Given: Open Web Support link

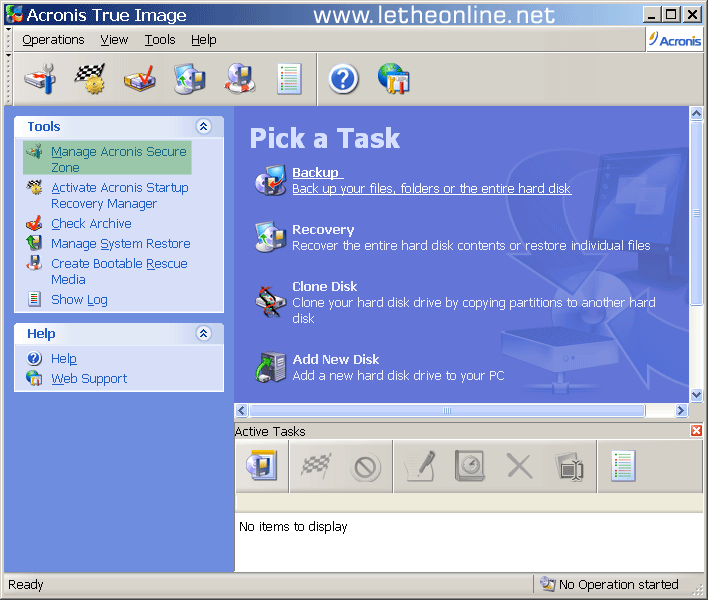Looking at the screenshot, I should tap(89, 378).
